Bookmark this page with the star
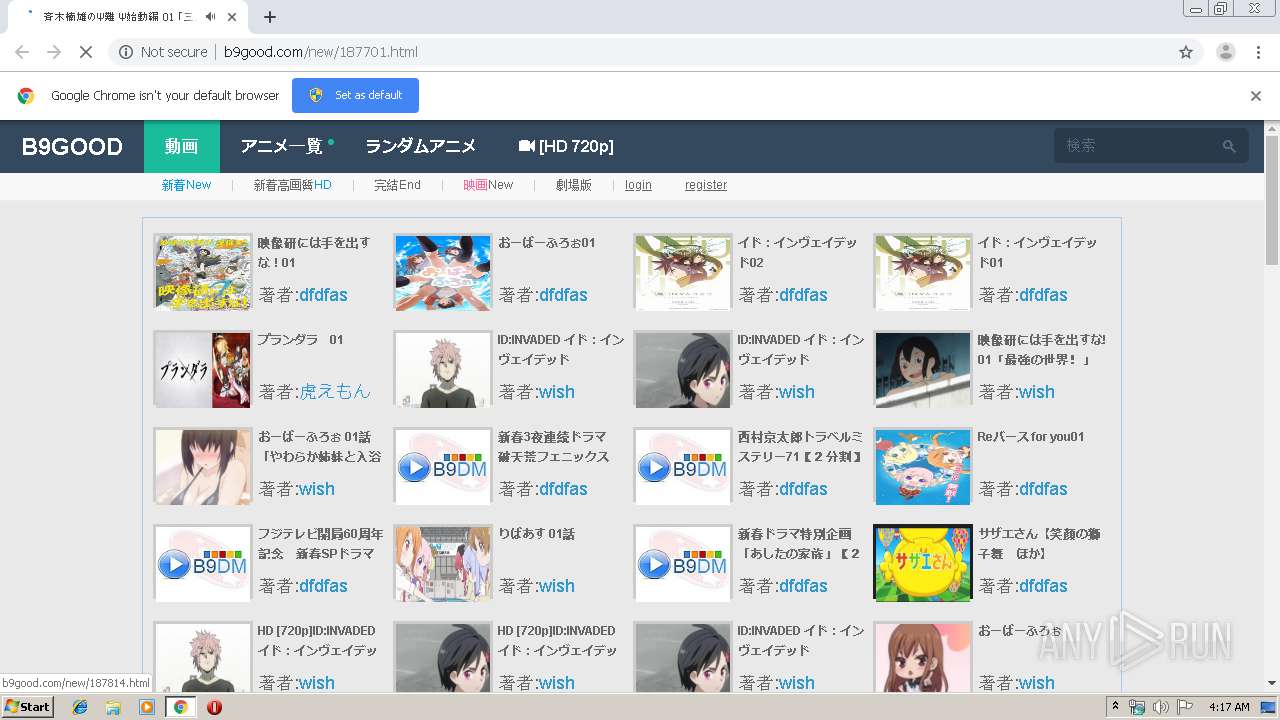 (1186, 52)
